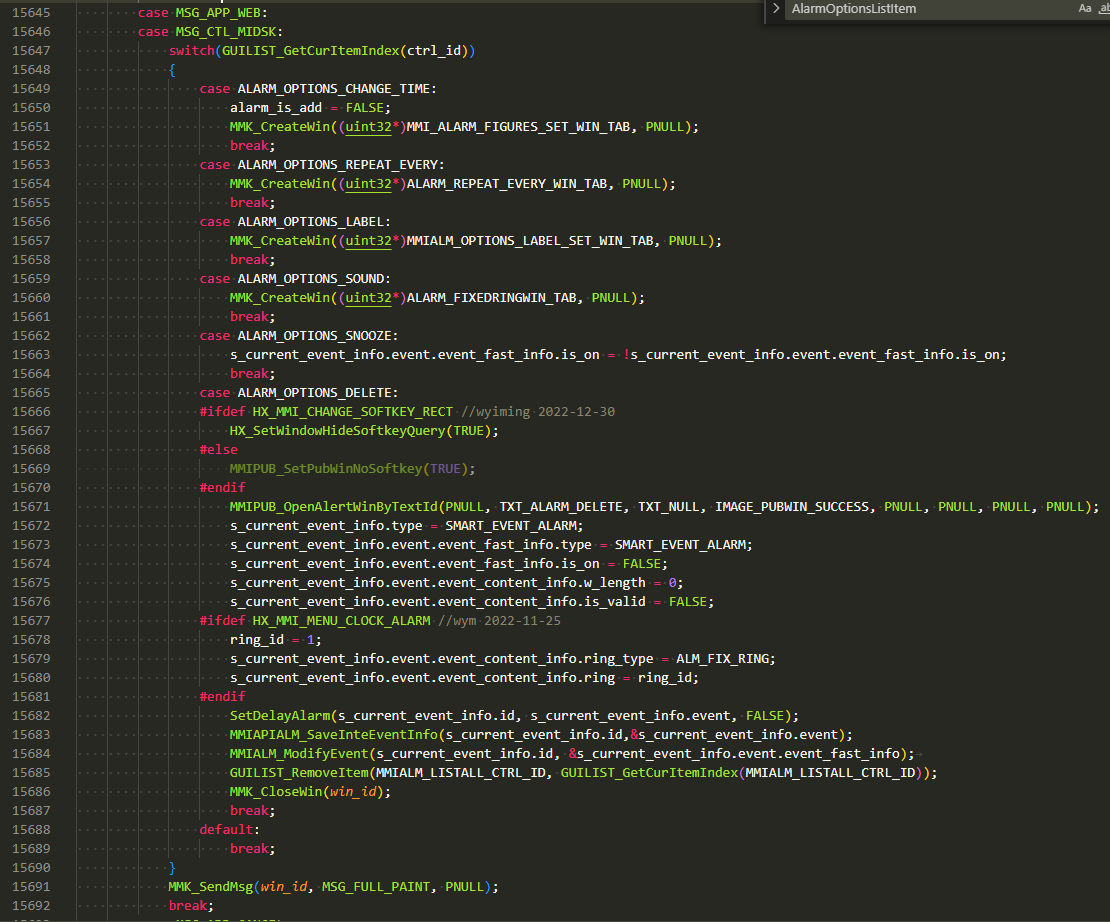Toggle the Match Case (Aa) option
This screenshot has width=1110, height=922.
1085,8
